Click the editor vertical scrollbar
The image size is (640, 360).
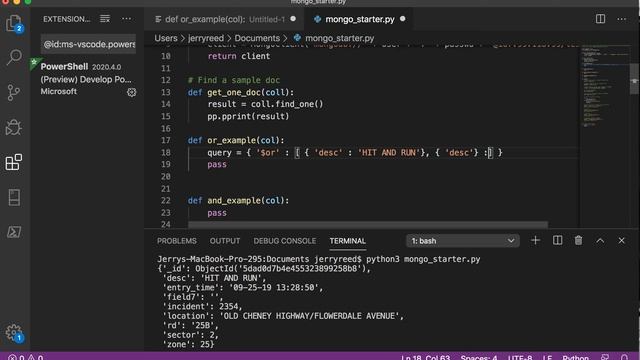[x=634, y=80]
